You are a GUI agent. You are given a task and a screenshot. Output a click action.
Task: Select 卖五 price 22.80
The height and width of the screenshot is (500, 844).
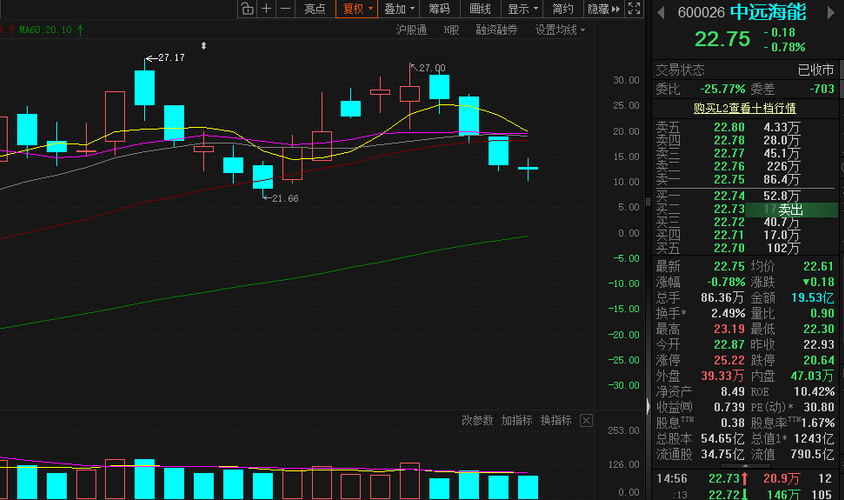[x=729, y=128]
